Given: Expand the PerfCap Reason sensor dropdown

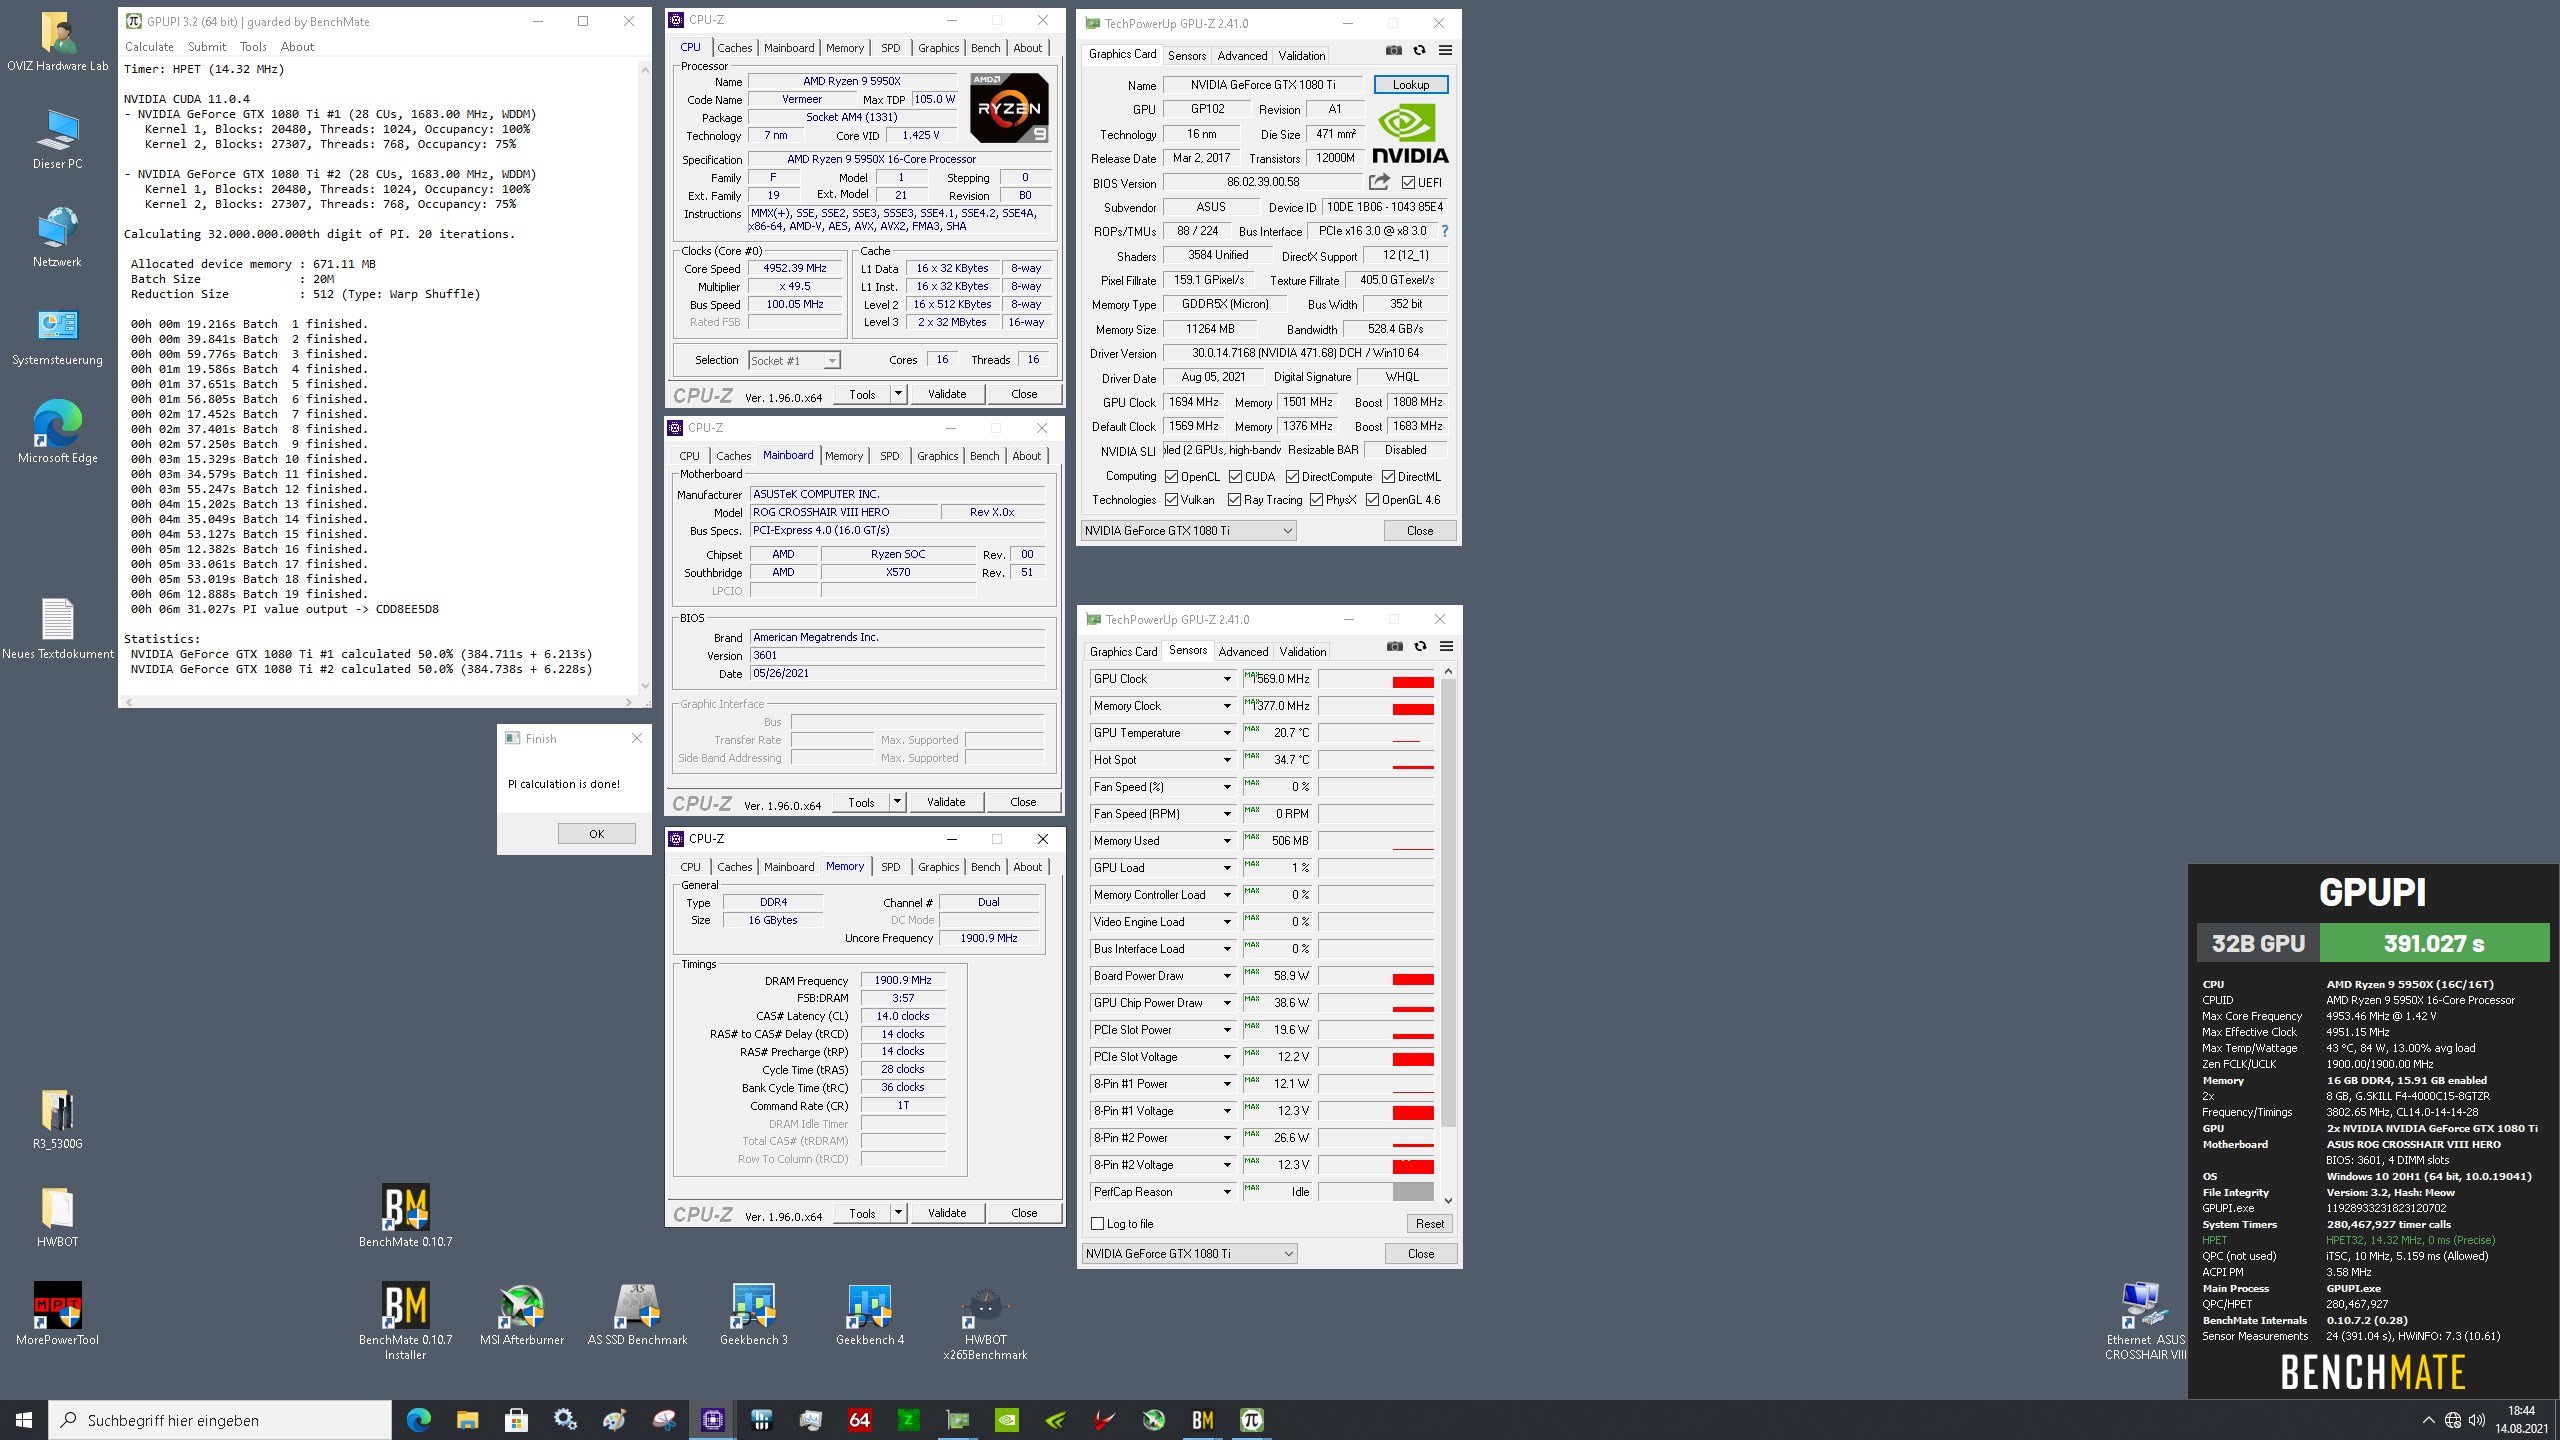Looking at the screenshot, I should pyautogui.click(x=1227, y=1192).
